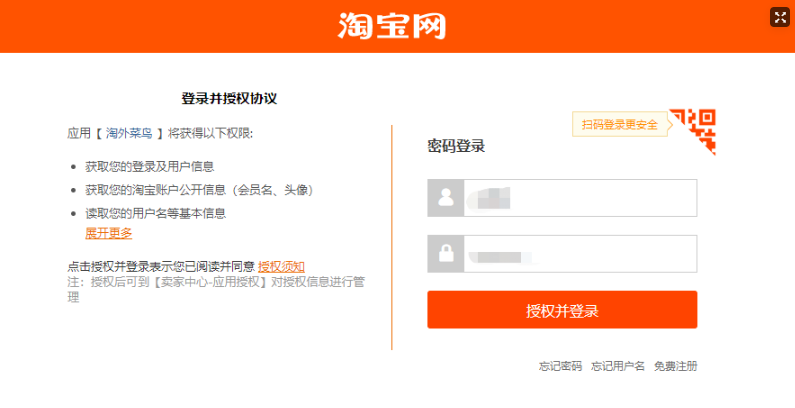Click the 淘宝账户公开信息 permission item
The image size is (795, 408).
(x=199, y=190)
